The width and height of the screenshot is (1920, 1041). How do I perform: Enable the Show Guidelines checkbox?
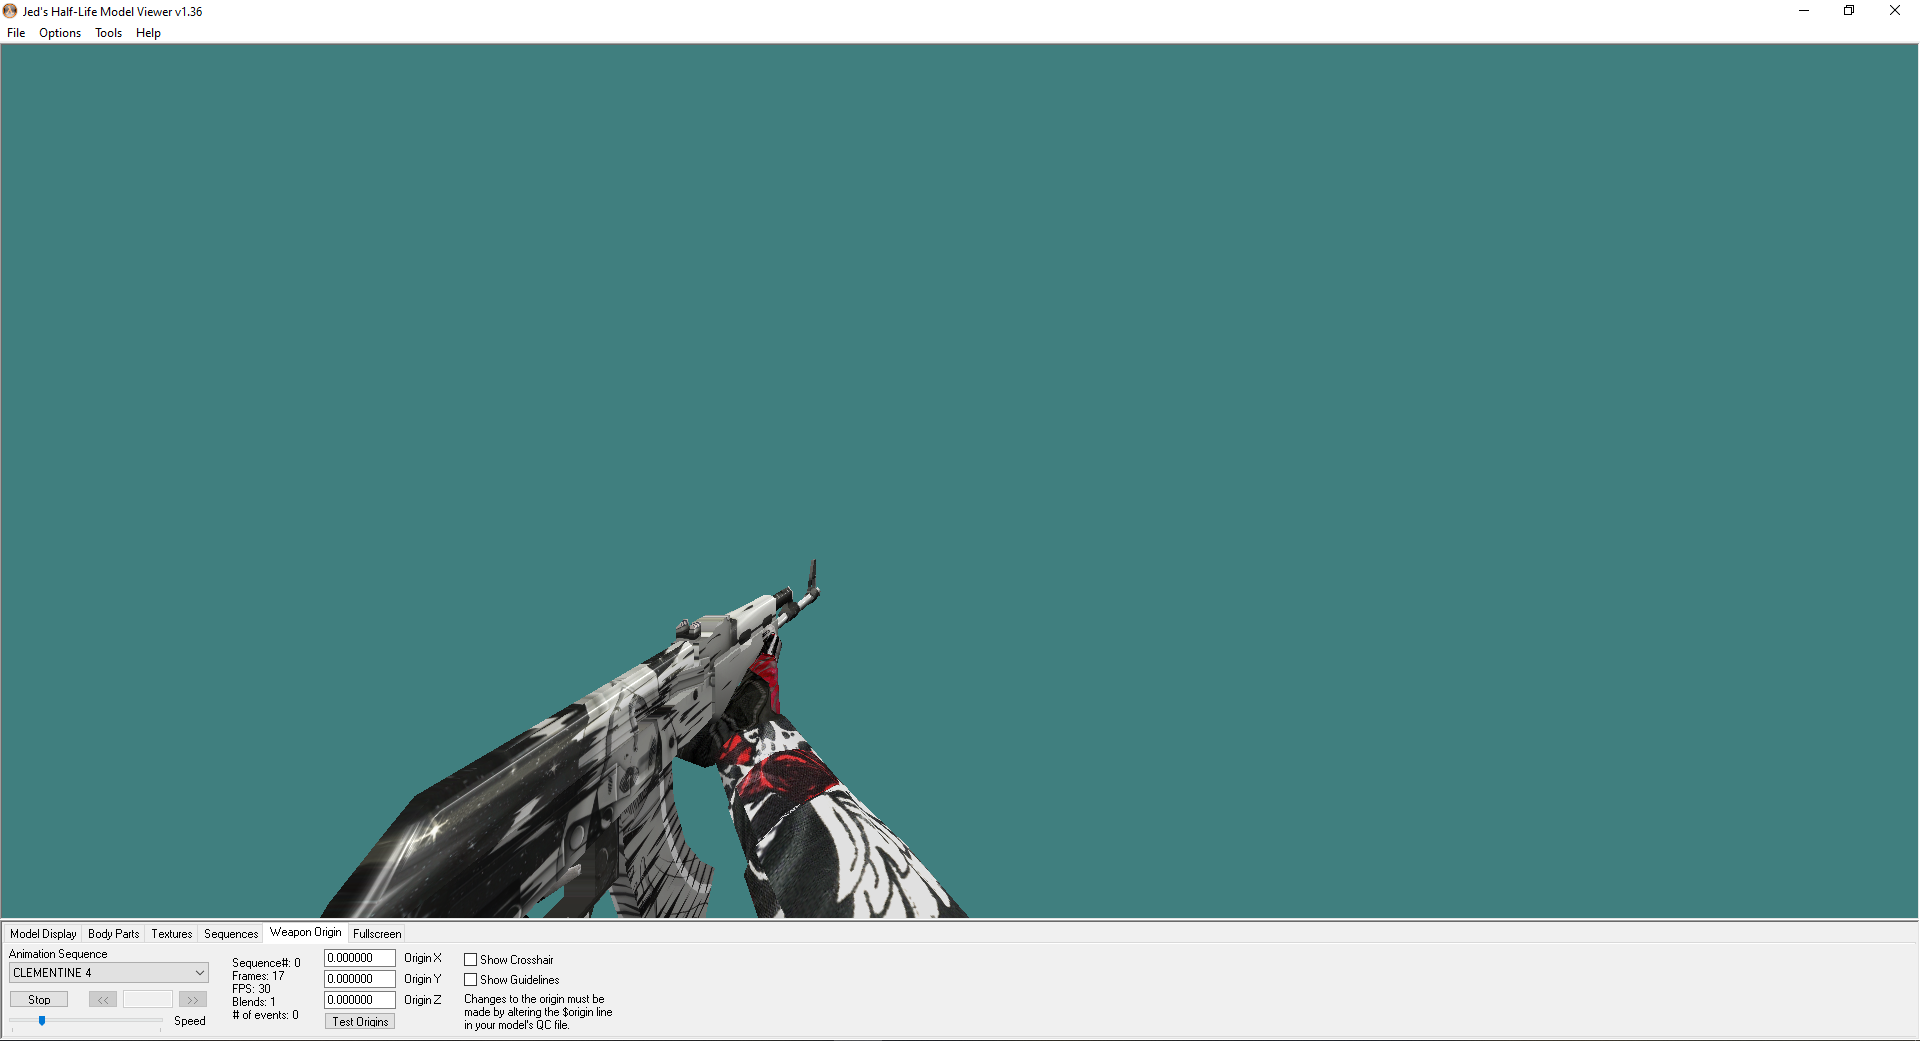470,980
